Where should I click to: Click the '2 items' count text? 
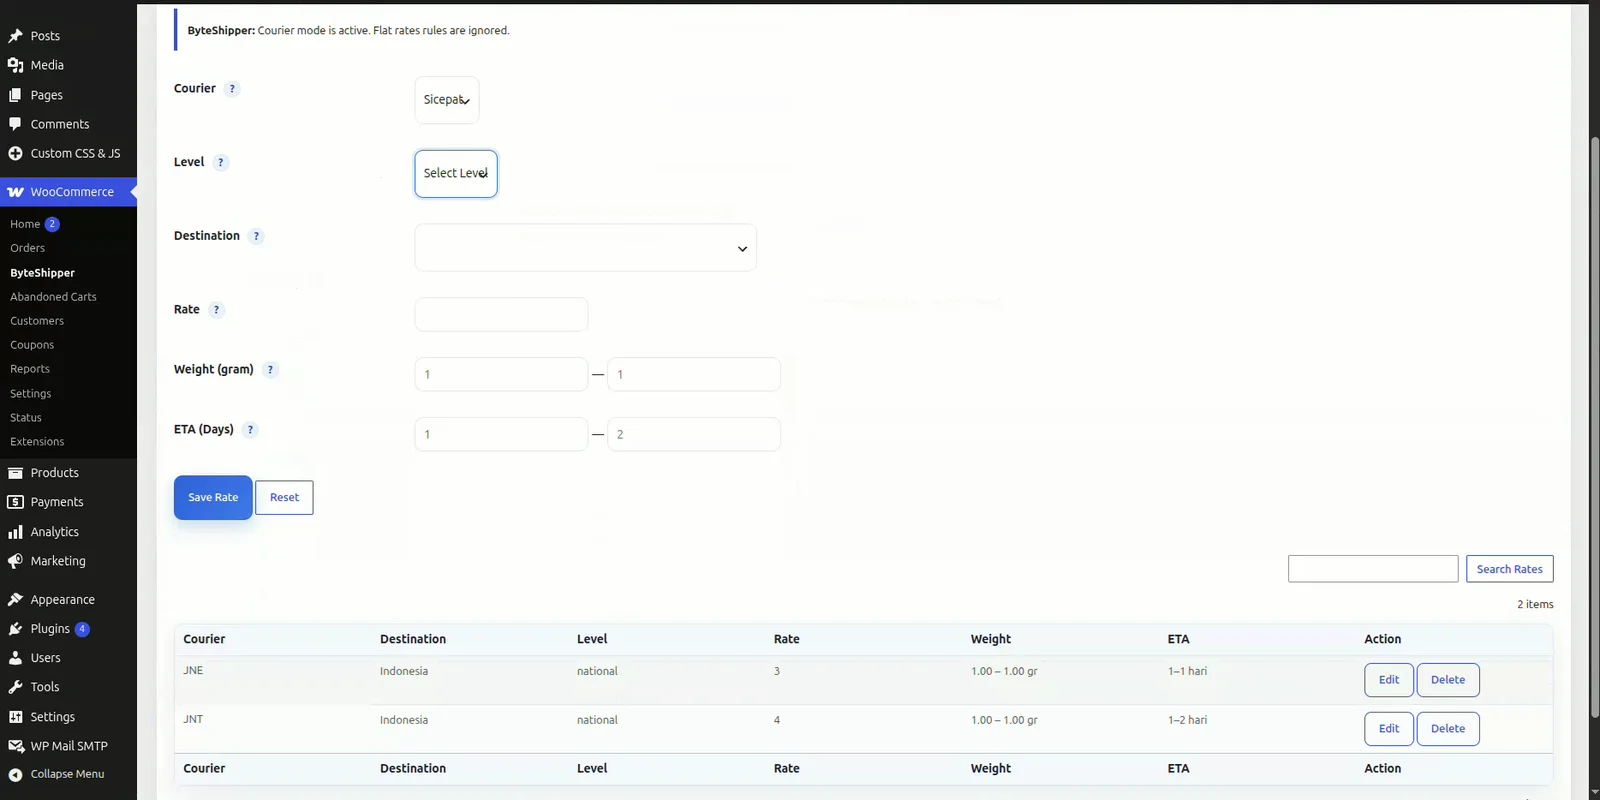click(1535, 604)
